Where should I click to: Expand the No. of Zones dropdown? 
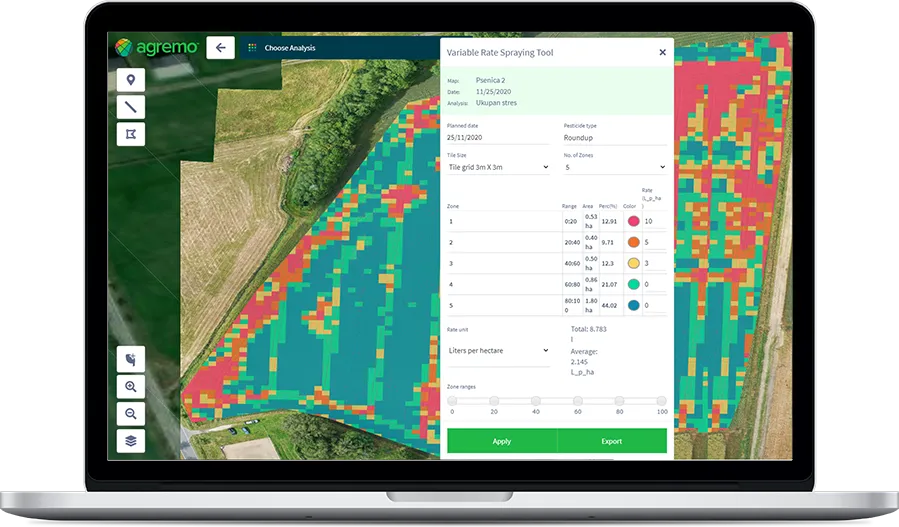pos(615,167)
